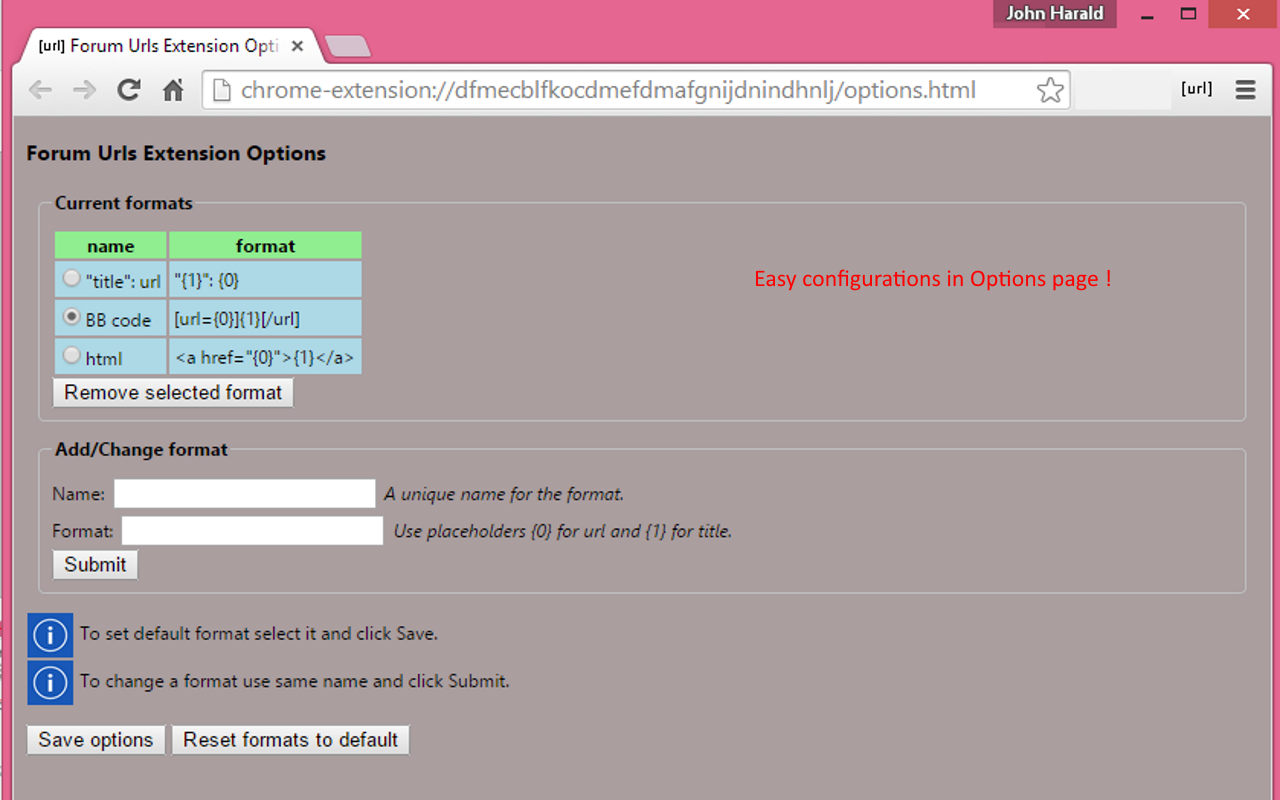Click the [url] extension icon beside address bar
The height and width of the screenshot is (800, 1280).
tap(1196, 88)
